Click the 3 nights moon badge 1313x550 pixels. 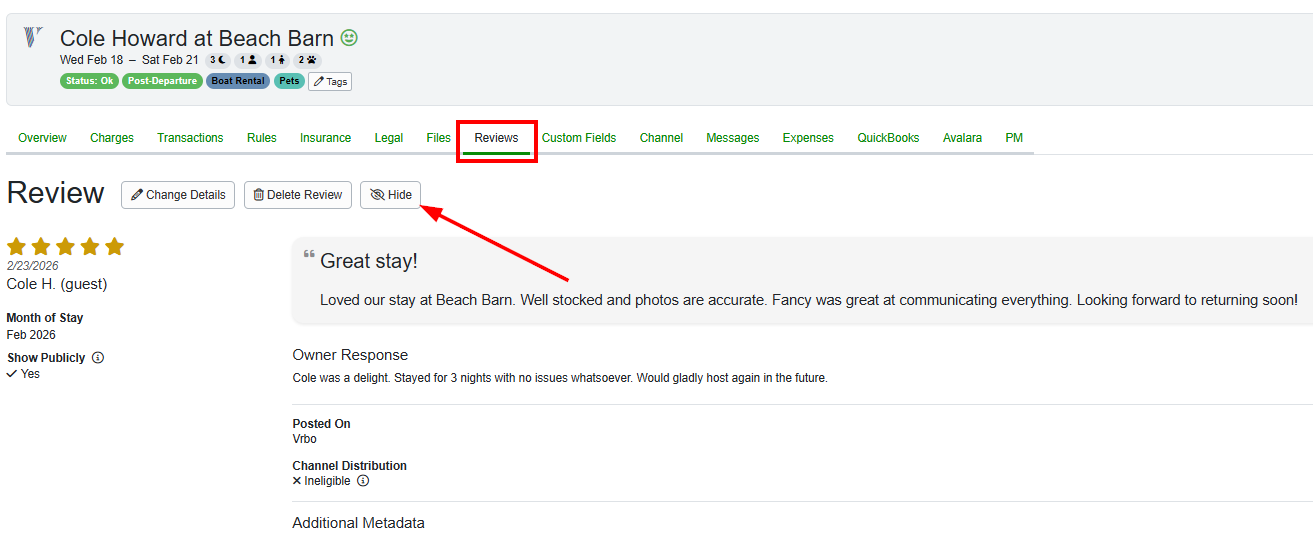coord(217,60)
